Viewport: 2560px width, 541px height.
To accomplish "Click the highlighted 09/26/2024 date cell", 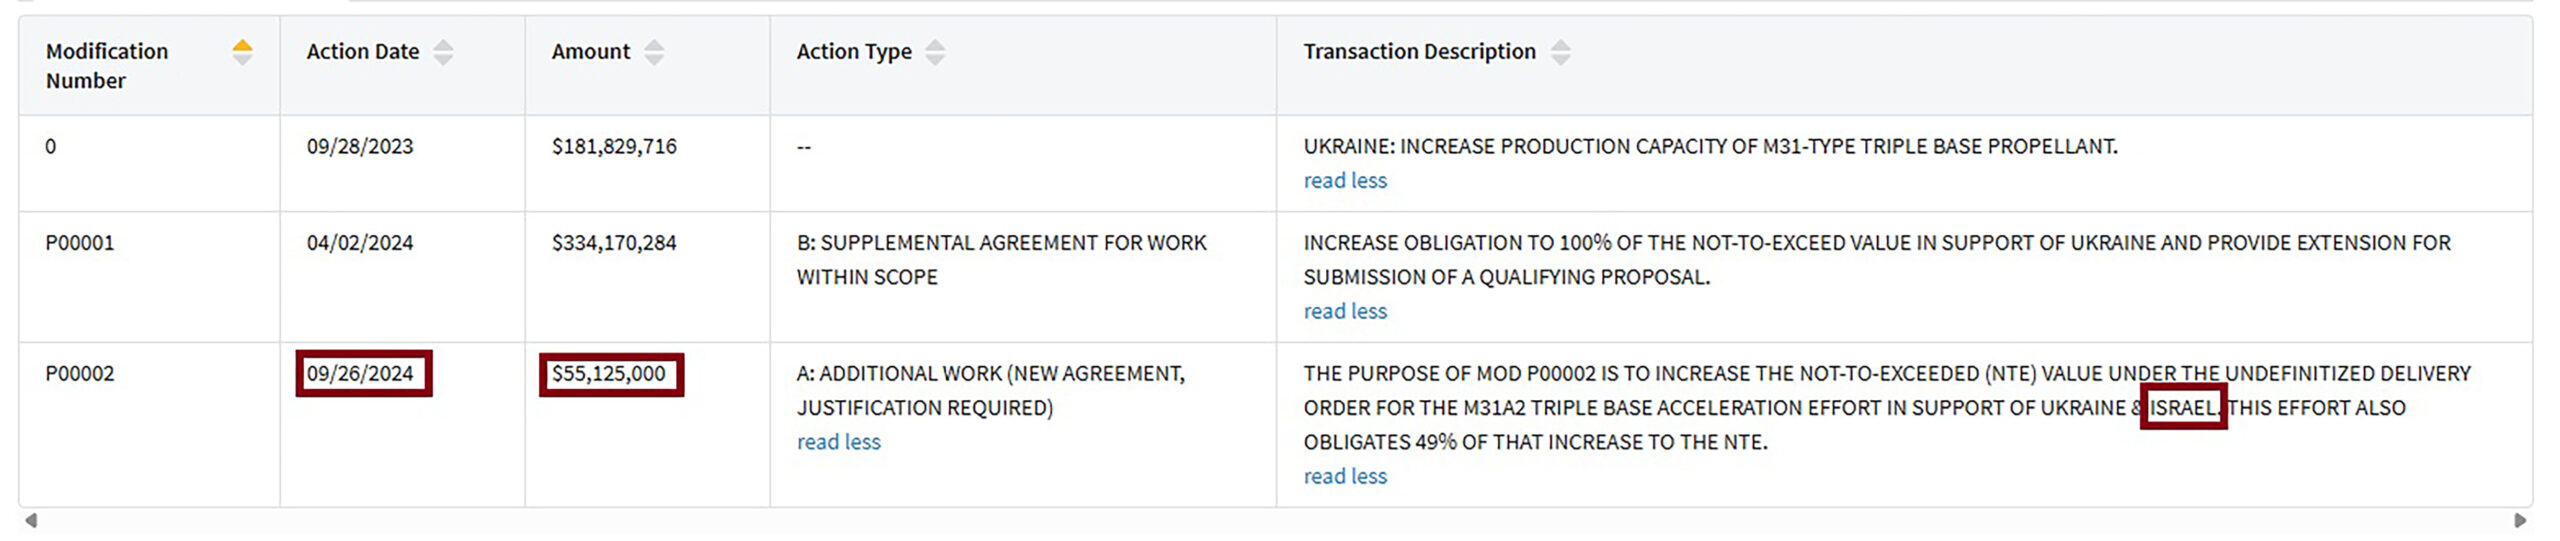I will (364, 374).
